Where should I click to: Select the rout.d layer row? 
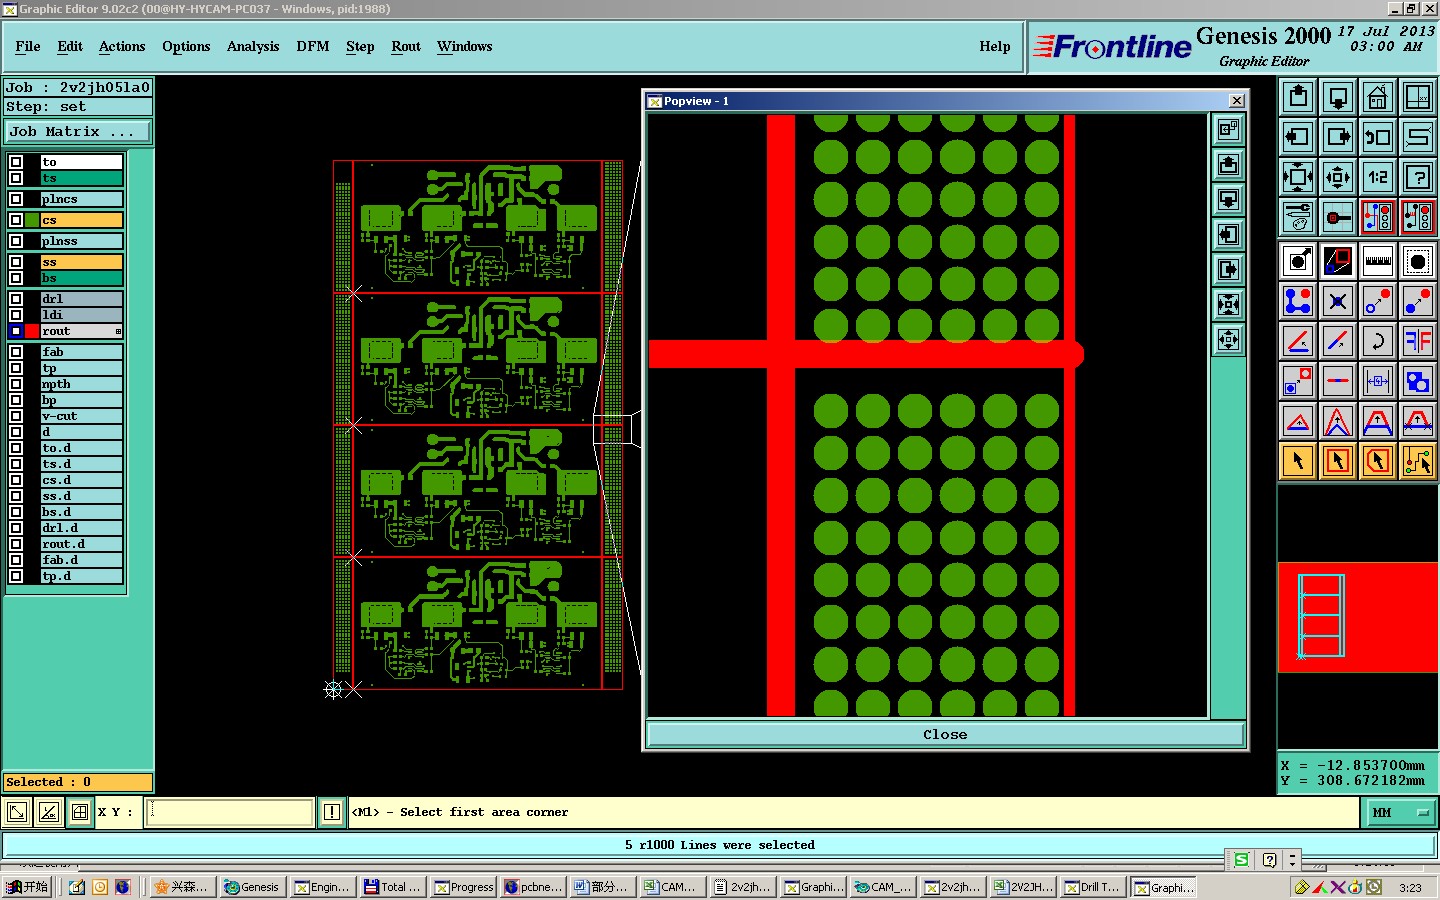click(82, 544)
